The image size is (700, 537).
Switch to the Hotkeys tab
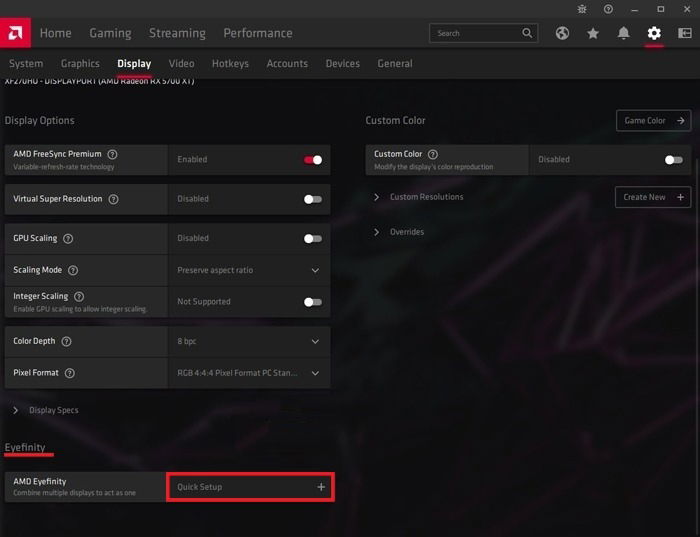(230, 63)
